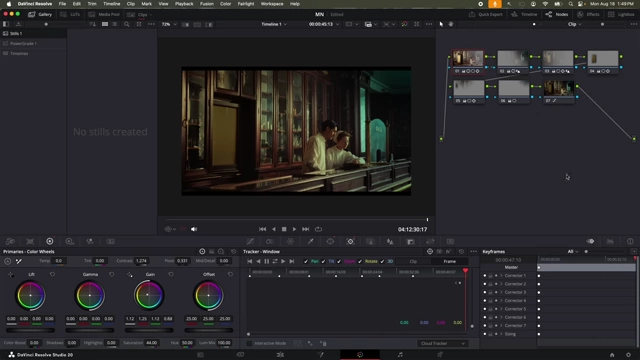Click the Lift master wheel slider
This screenshot has height=360, width=640.
click(30, 330)
